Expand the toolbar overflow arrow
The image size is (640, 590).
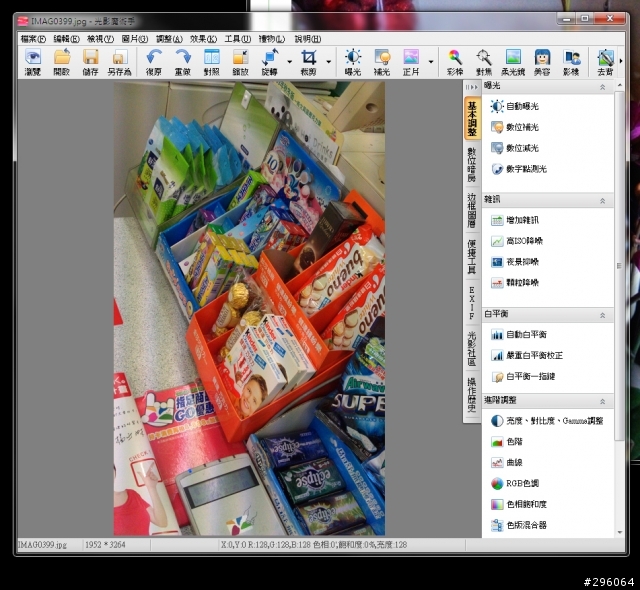[x=621, y=61]
